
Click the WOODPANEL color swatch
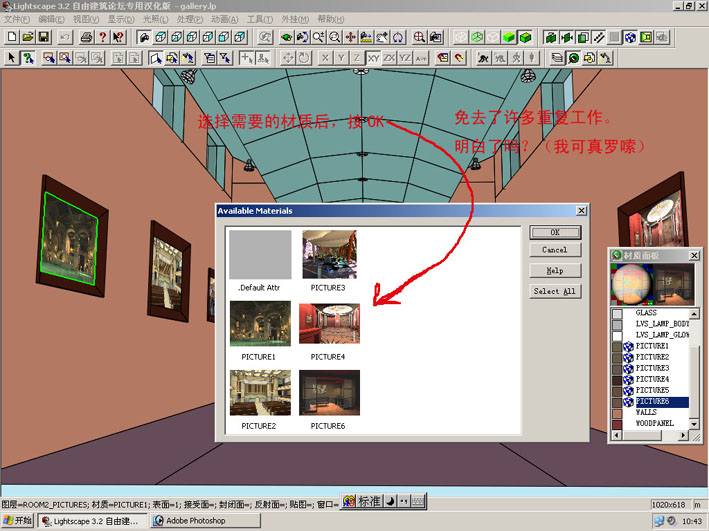click(617, 424)
